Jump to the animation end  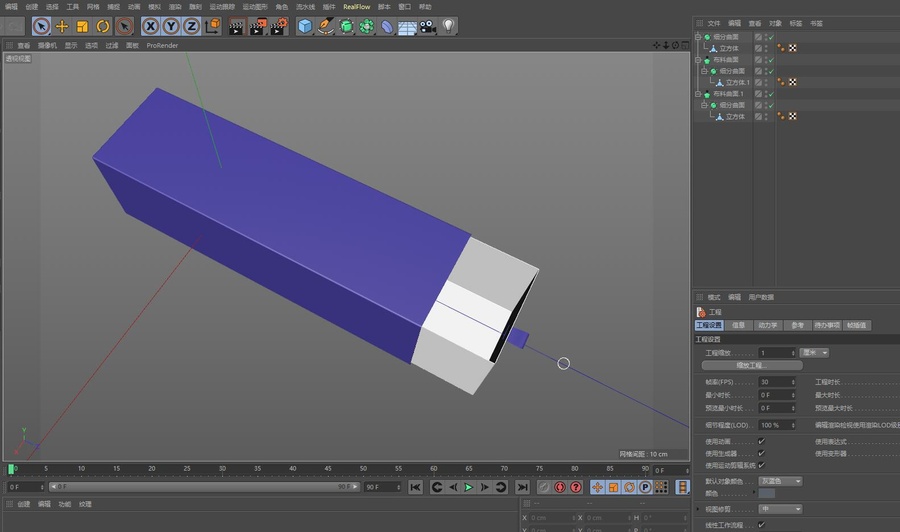[x=522, y=487]
